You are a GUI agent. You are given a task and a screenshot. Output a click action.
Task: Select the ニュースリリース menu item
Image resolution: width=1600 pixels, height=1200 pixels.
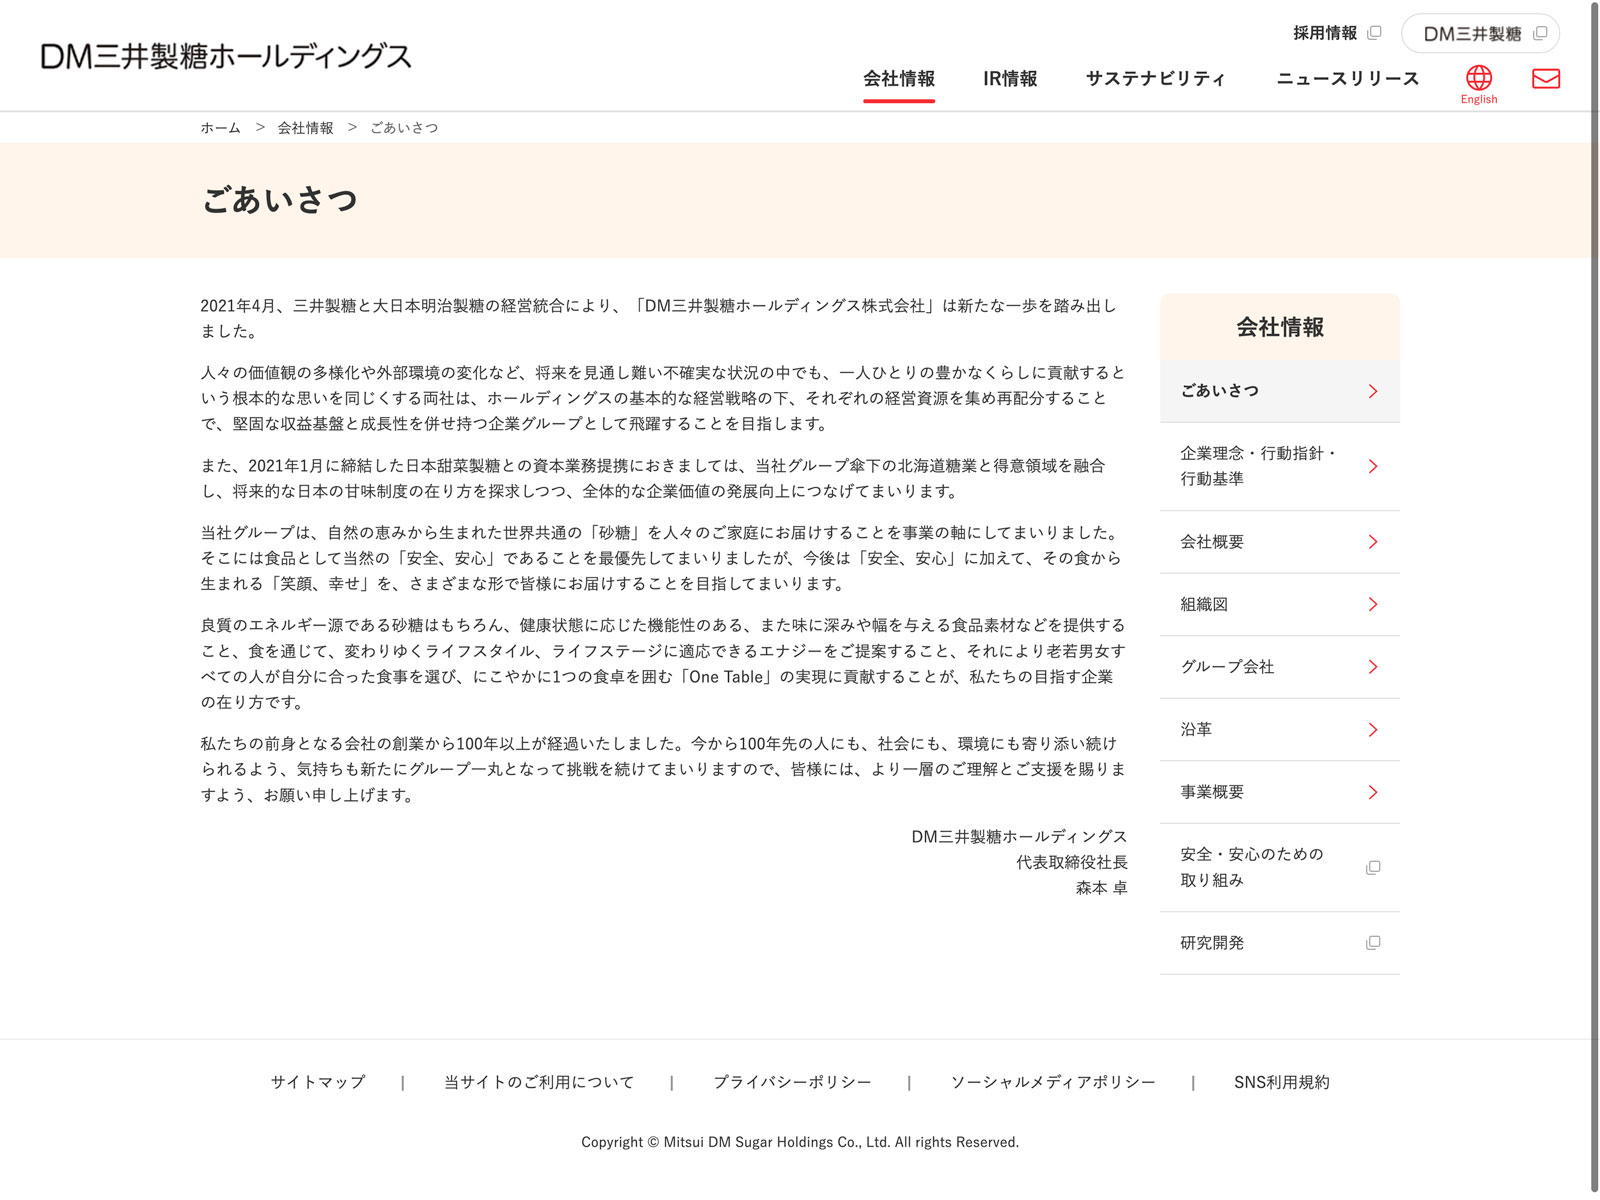(x=1347, y=79)
